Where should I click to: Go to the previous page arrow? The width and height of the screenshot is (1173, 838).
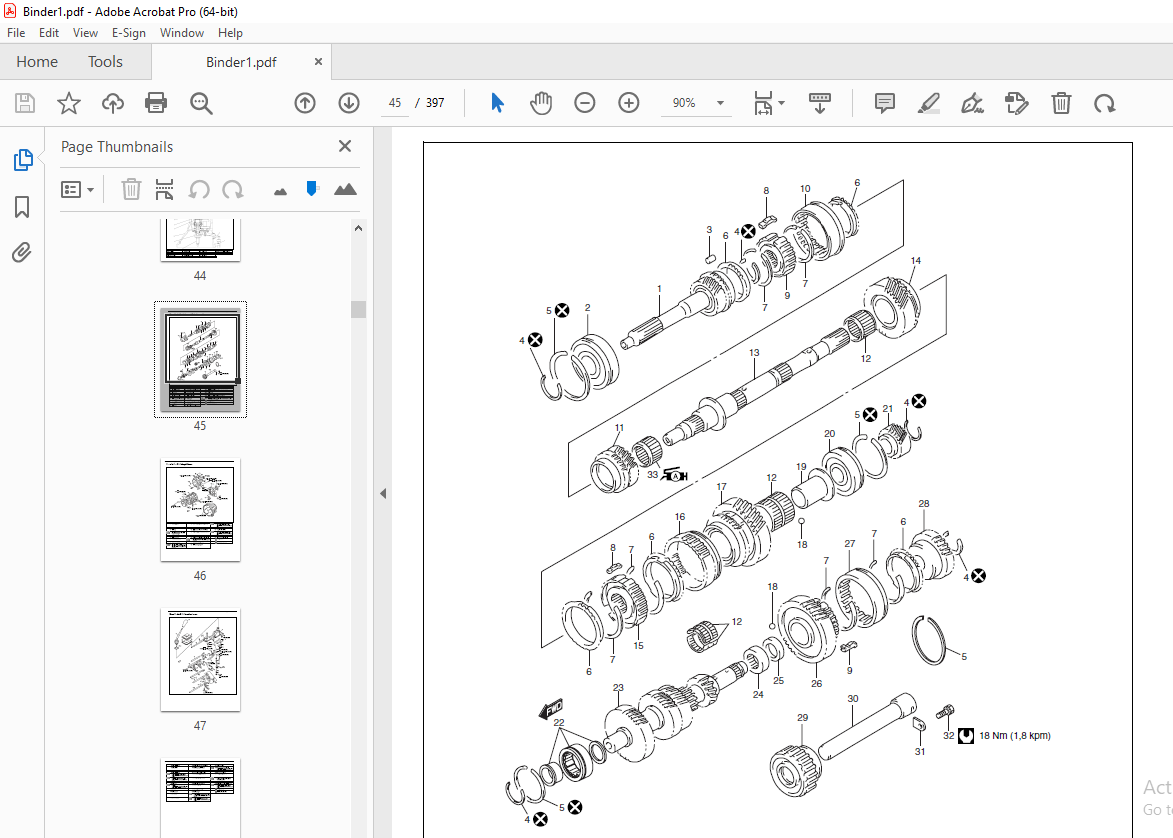[304, 103]
